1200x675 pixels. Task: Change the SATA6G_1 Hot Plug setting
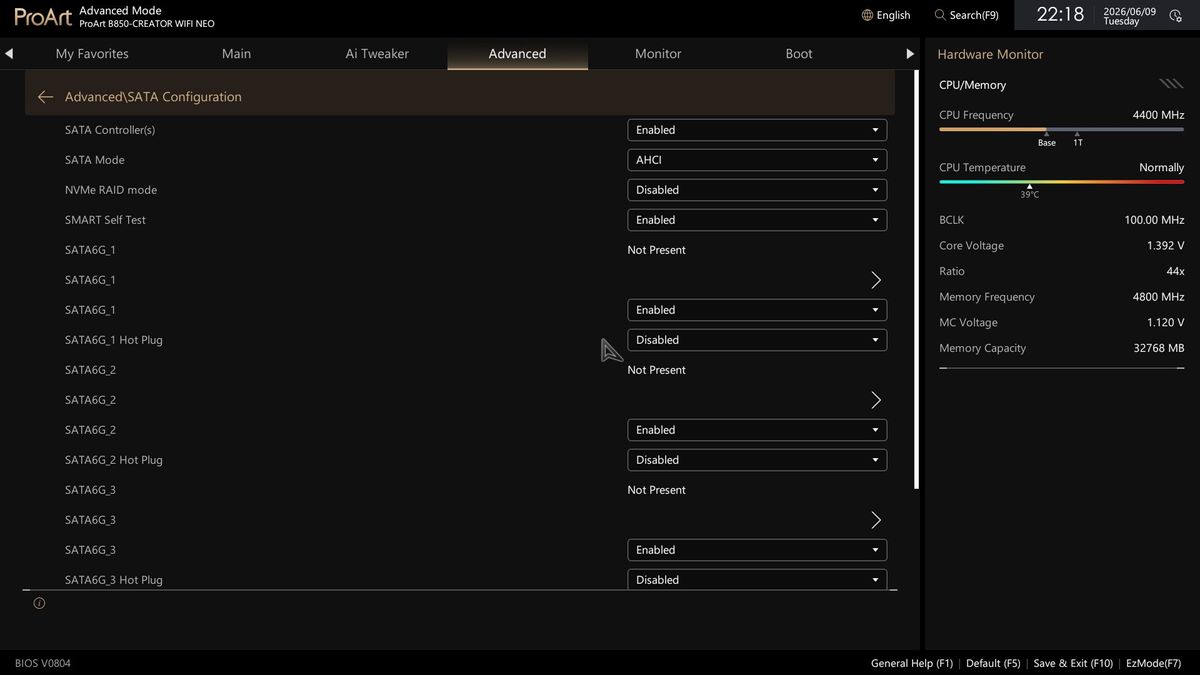(x=757, y=340)
